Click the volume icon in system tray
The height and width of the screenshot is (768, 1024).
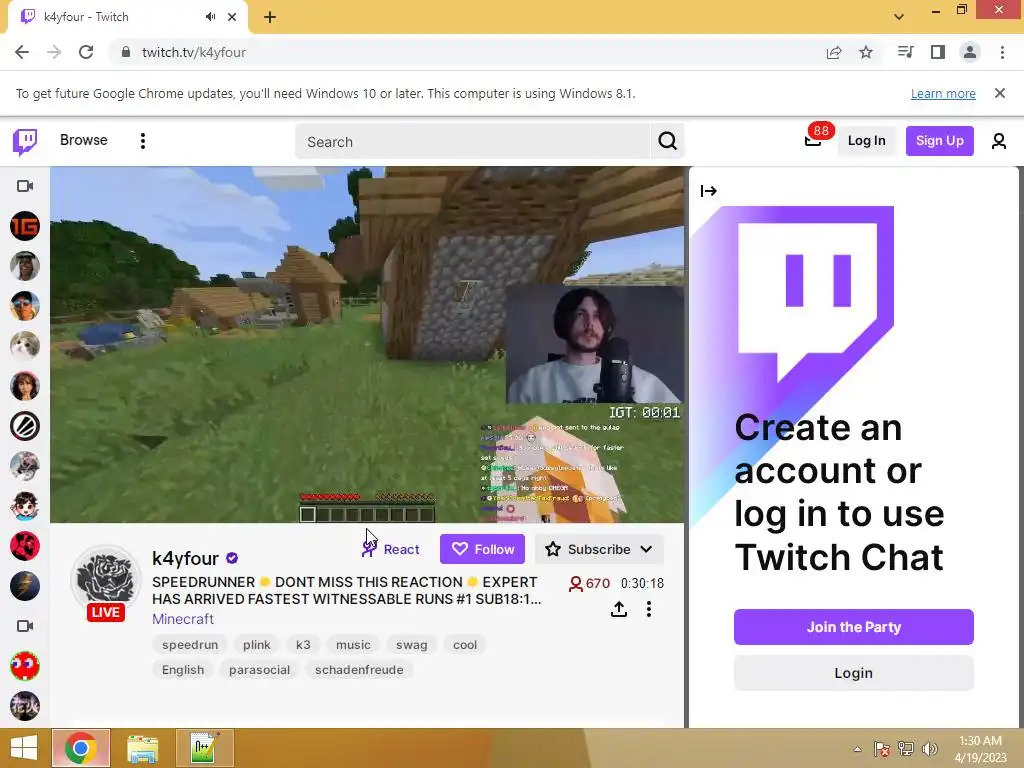(x=930, y=748)
